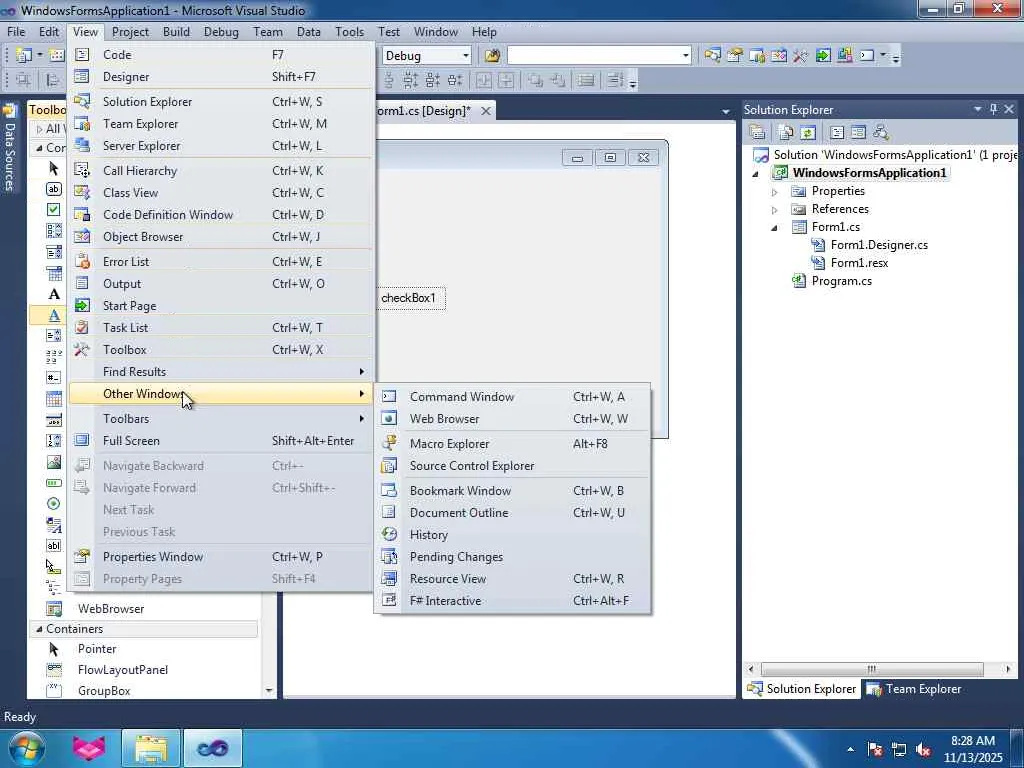This screenshot has width=1024, height=768.
Task: Click the toolbox scroll down arrow
Action: pos(269,690)
